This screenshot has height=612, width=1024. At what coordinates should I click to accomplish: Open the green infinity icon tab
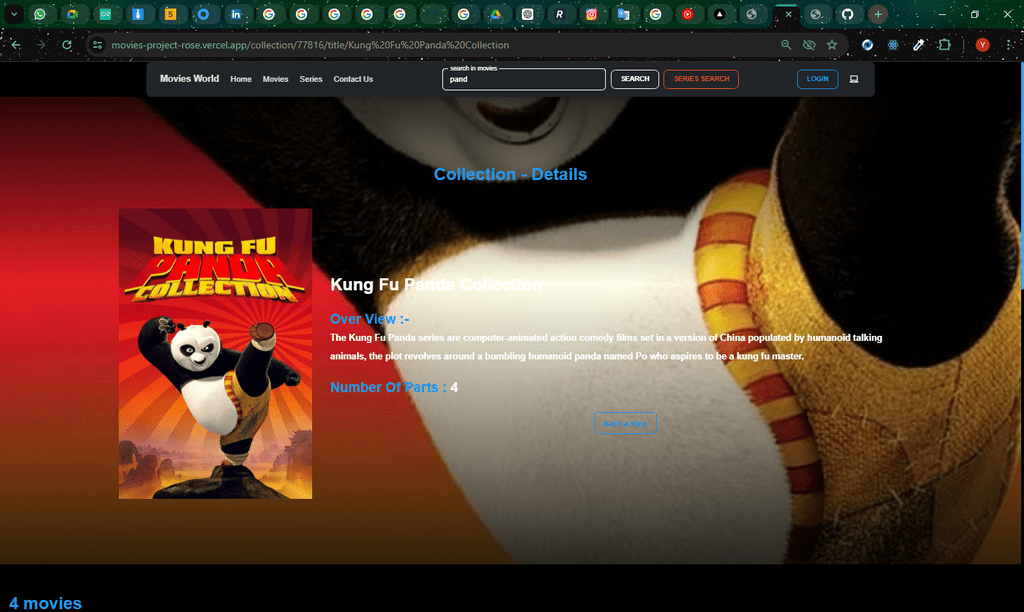pyautogui.click(x=105, y=14)
